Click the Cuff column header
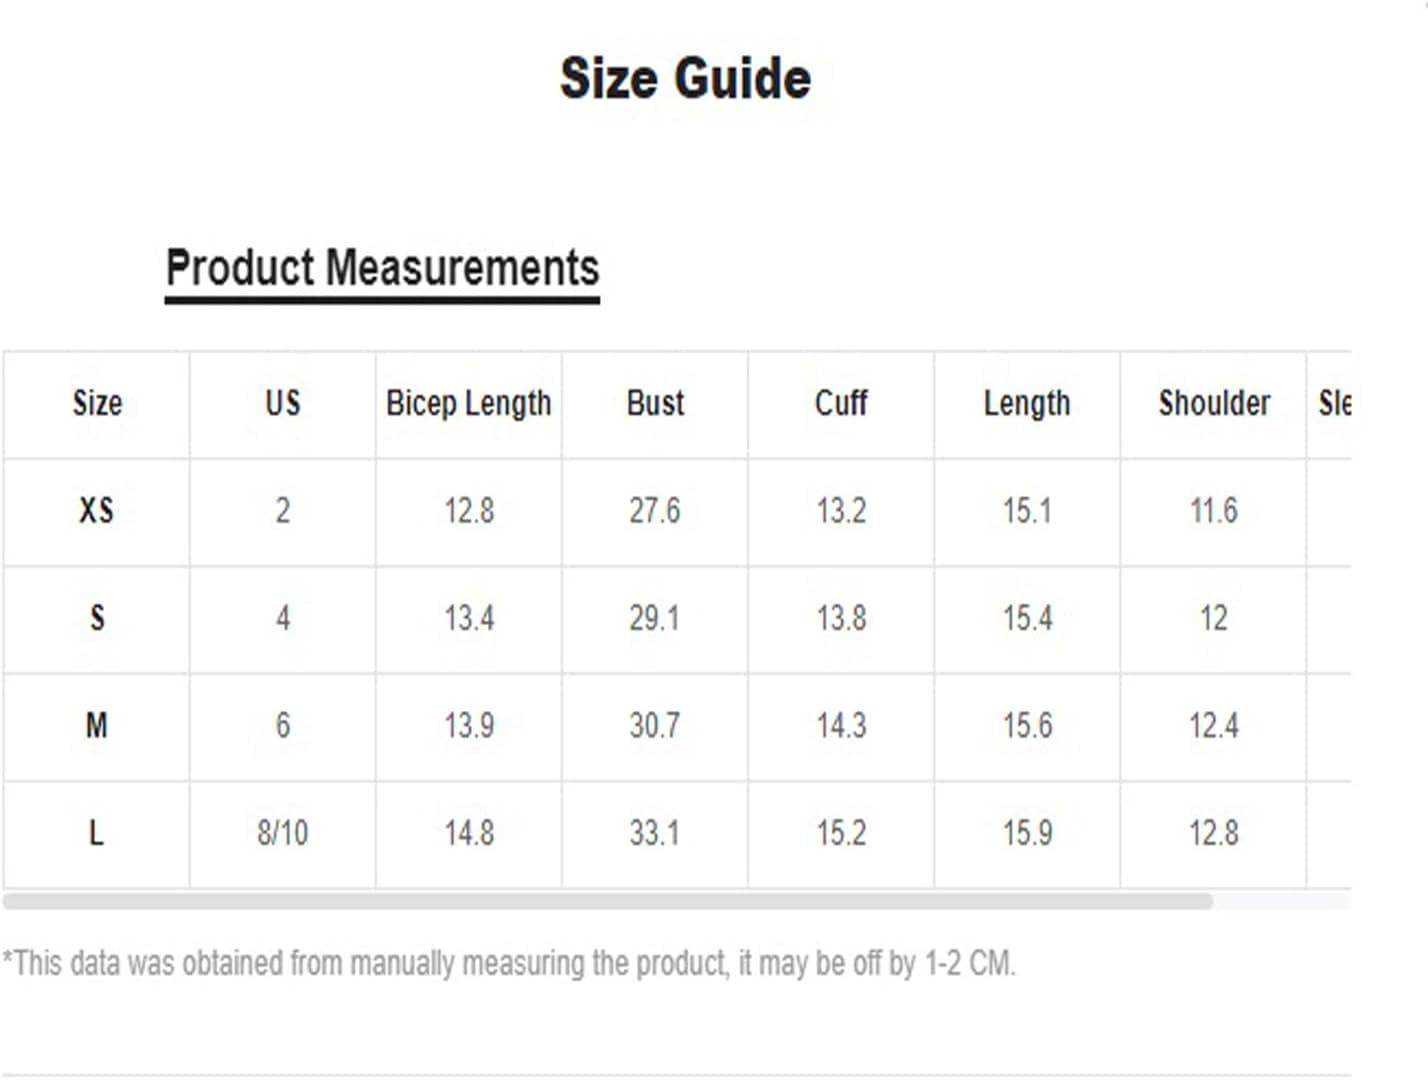 [841, 403]
